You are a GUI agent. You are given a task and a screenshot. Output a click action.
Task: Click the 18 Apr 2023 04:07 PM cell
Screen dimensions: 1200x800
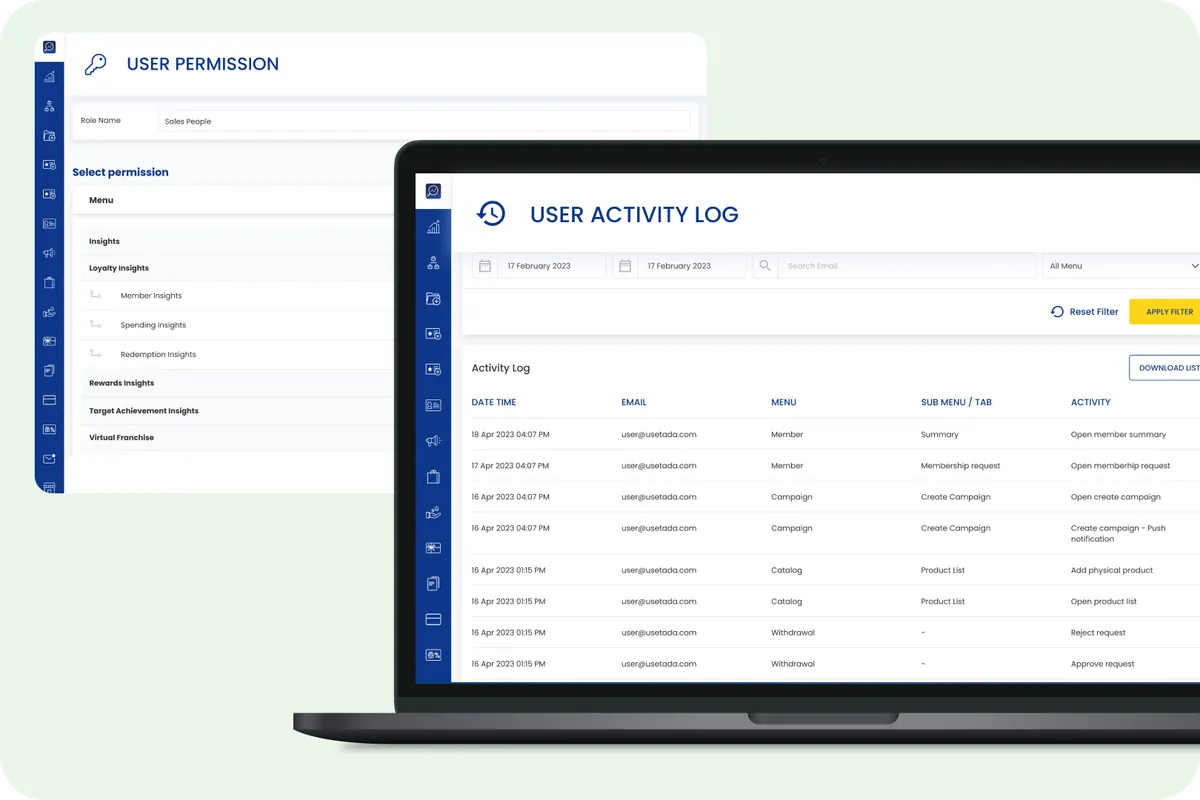(510, 435)
